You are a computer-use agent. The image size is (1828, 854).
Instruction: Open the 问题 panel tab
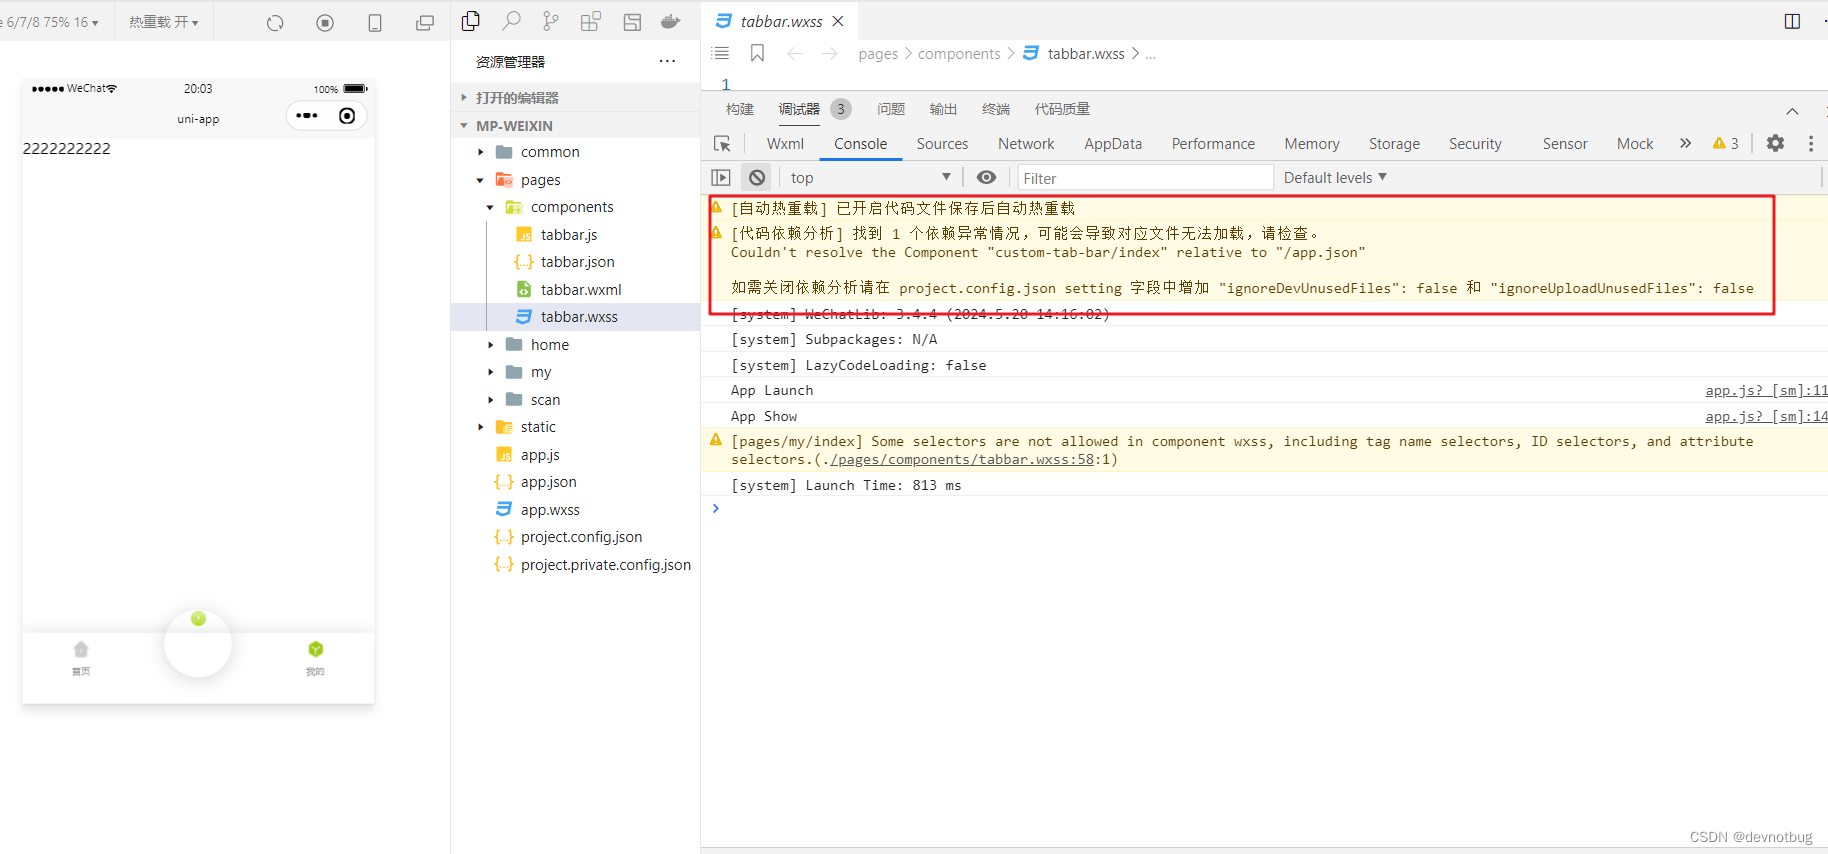click(x=891, y=109)
